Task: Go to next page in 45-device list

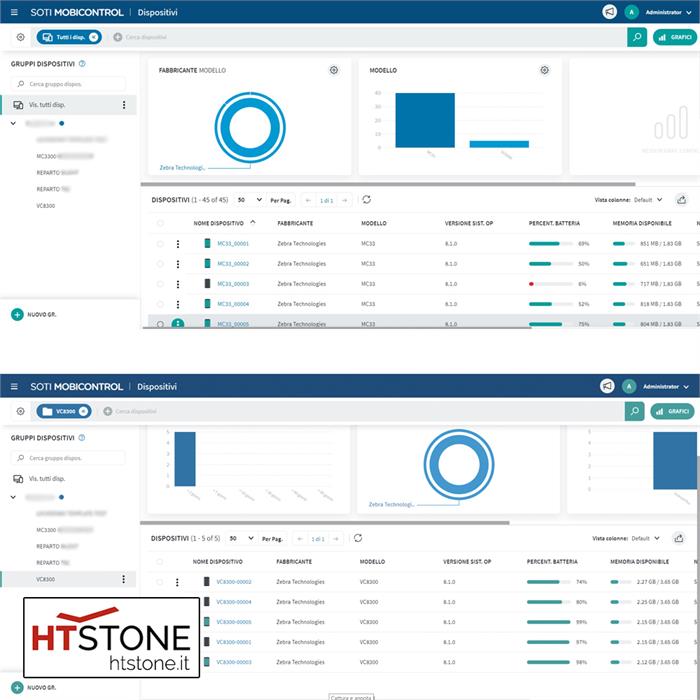Action: pyautogui.click(x=345, y=200)
